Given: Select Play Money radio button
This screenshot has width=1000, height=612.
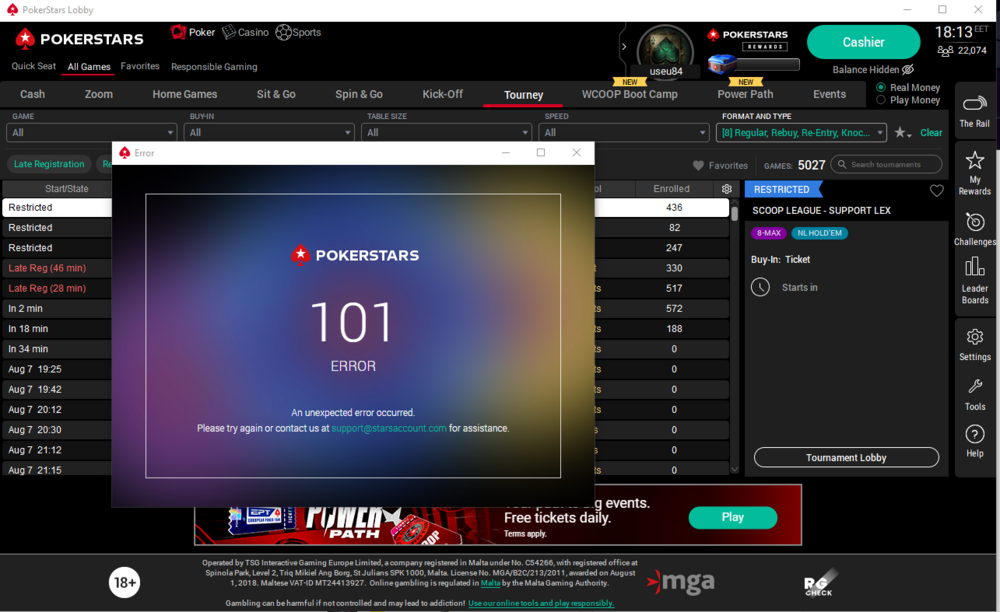Looking at the screenshot, I should [x=881, y=100].
